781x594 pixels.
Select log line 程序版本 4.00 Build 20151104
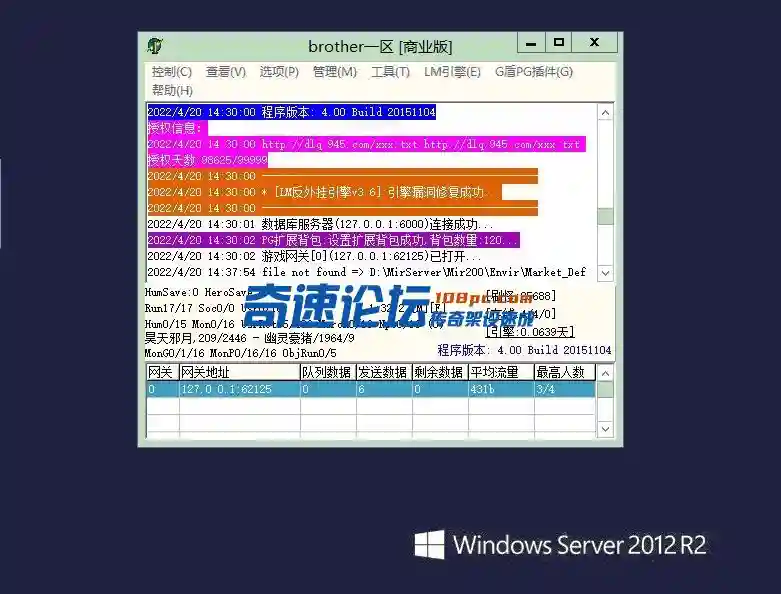pyautogui.click(x=291, y=112)
